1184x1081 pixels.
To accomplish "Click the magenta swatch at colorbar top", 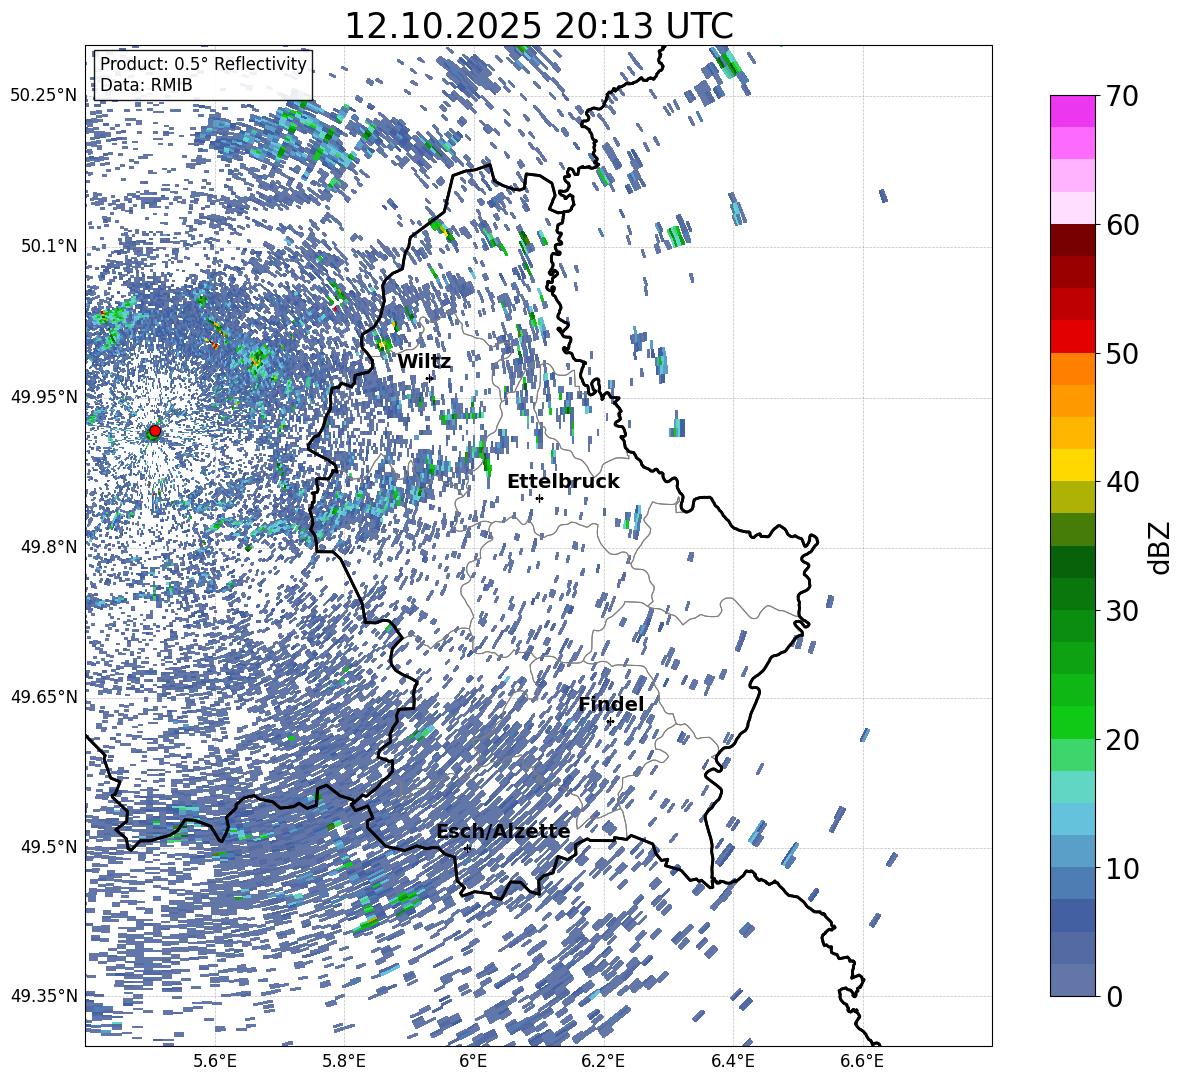I will coord(1072,112).
